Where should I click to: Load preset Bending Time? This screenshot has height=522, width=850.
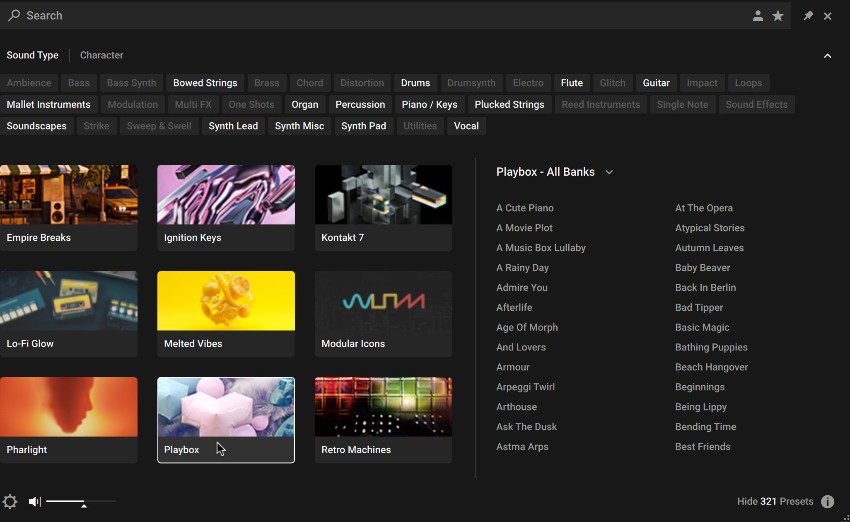[705, 427]
